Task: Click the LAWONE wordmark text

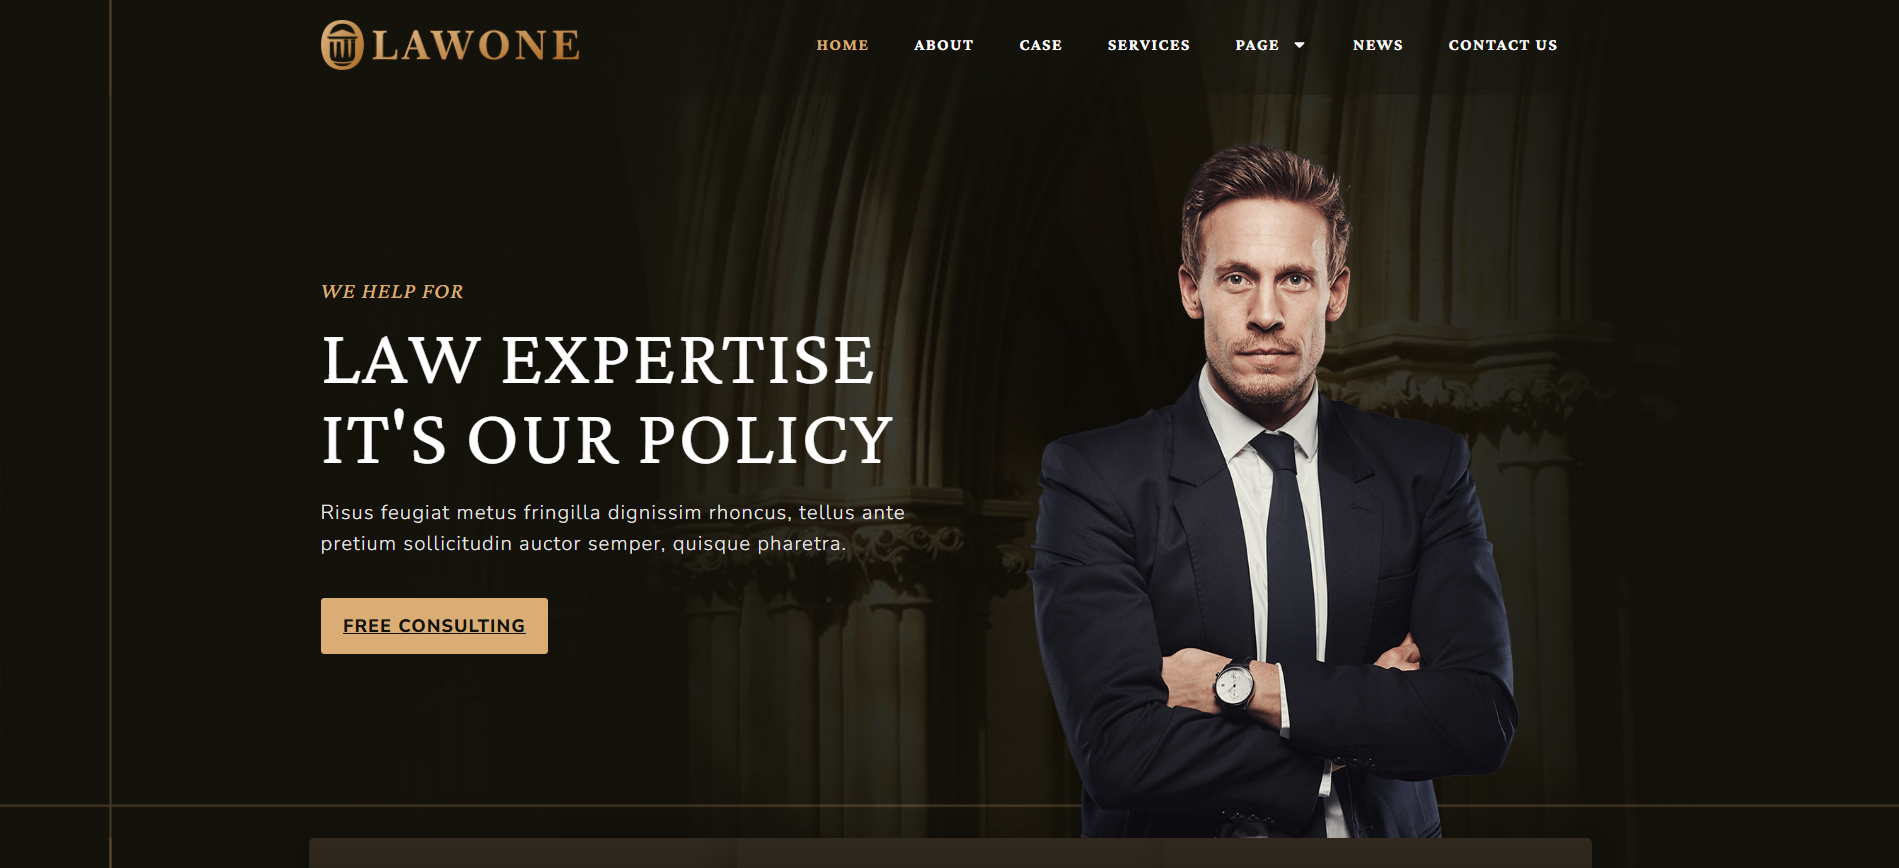Action: 476,45
